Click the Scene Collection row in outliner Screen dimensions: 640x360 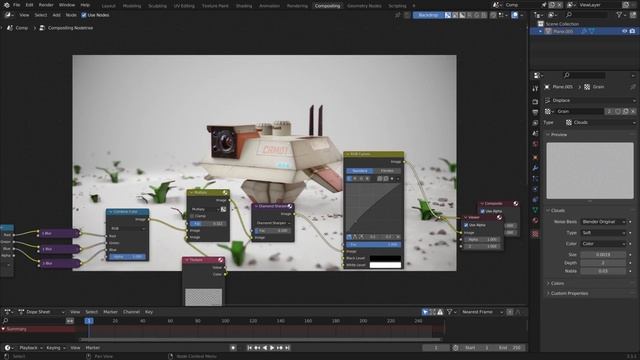[562, 24]
